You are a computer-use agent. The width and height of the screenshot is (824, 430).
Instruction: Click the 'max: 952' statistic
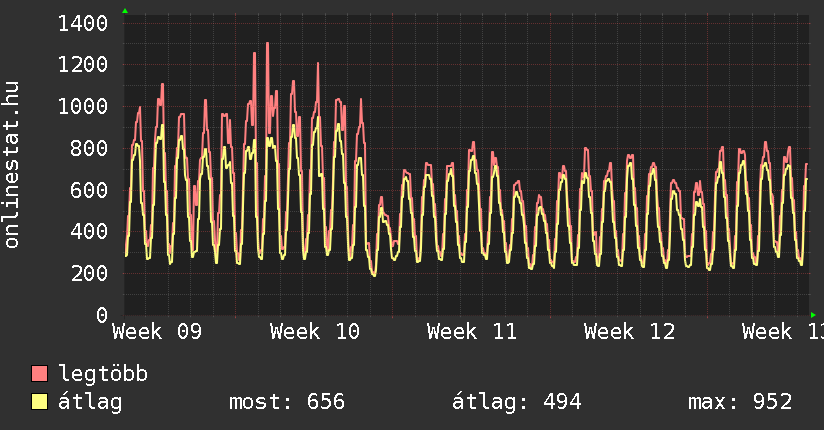(x=740, y=402)
